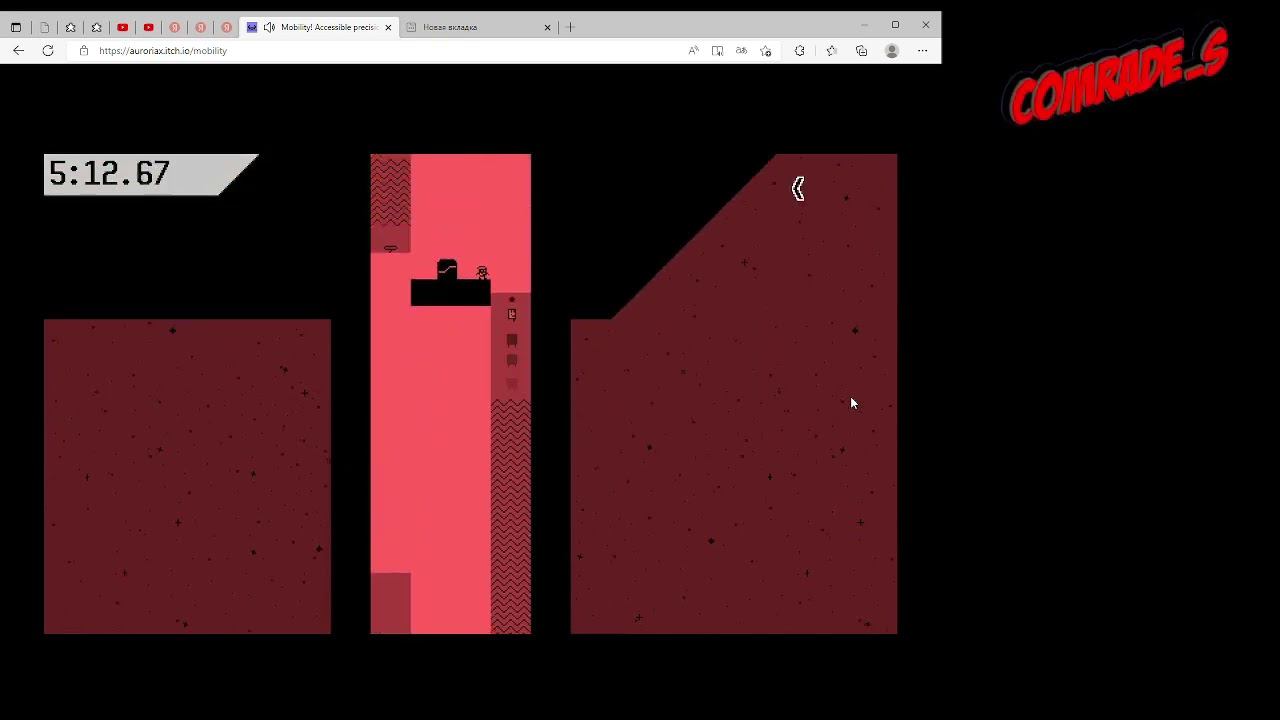Refresh the current page
The image size is (1280, 720).
coord(47,50)
